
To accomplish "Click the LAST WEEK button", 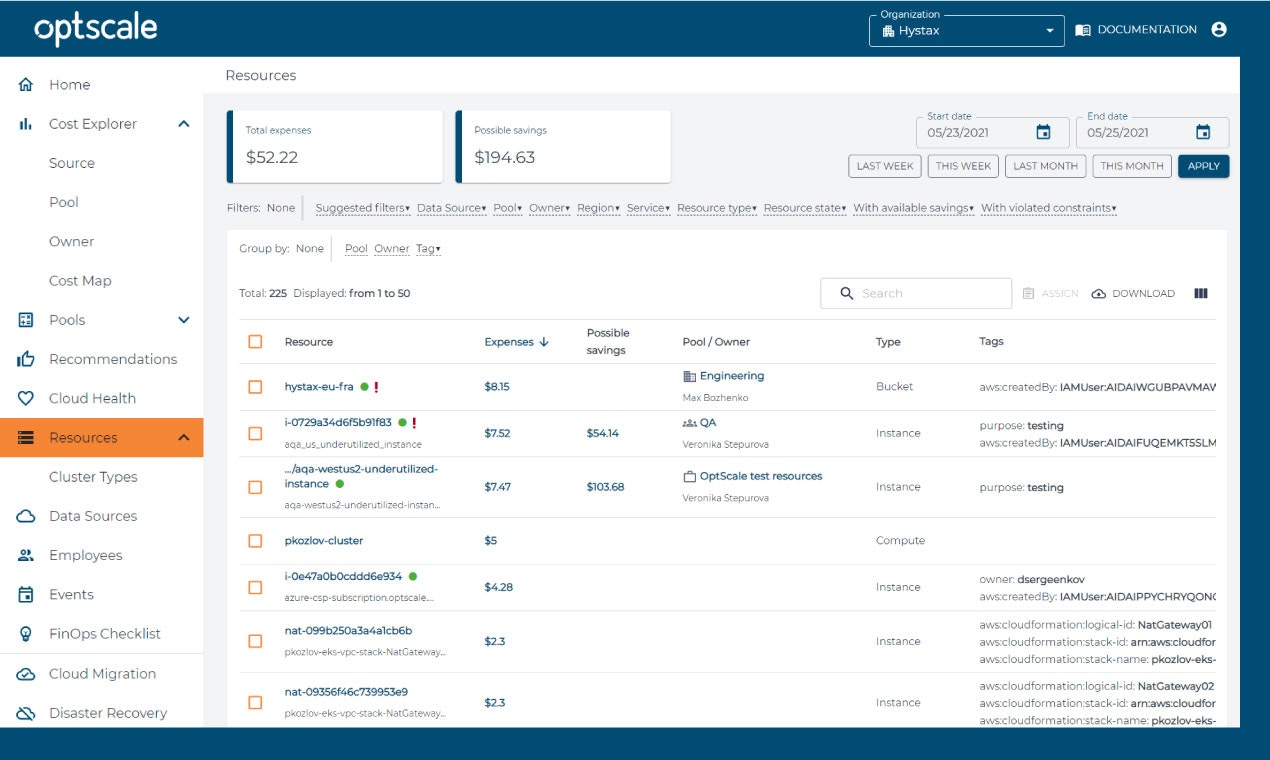I will click(x=885, y=166).
